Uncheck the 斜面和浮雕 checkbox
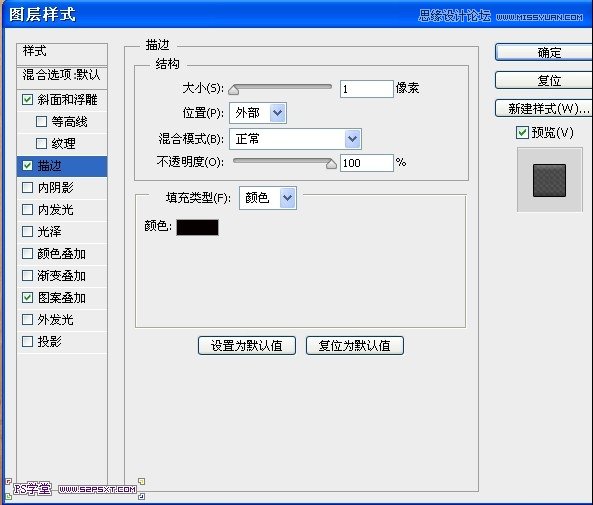The width and height of the screenshot is (593, 505). [x=27, y=100]
